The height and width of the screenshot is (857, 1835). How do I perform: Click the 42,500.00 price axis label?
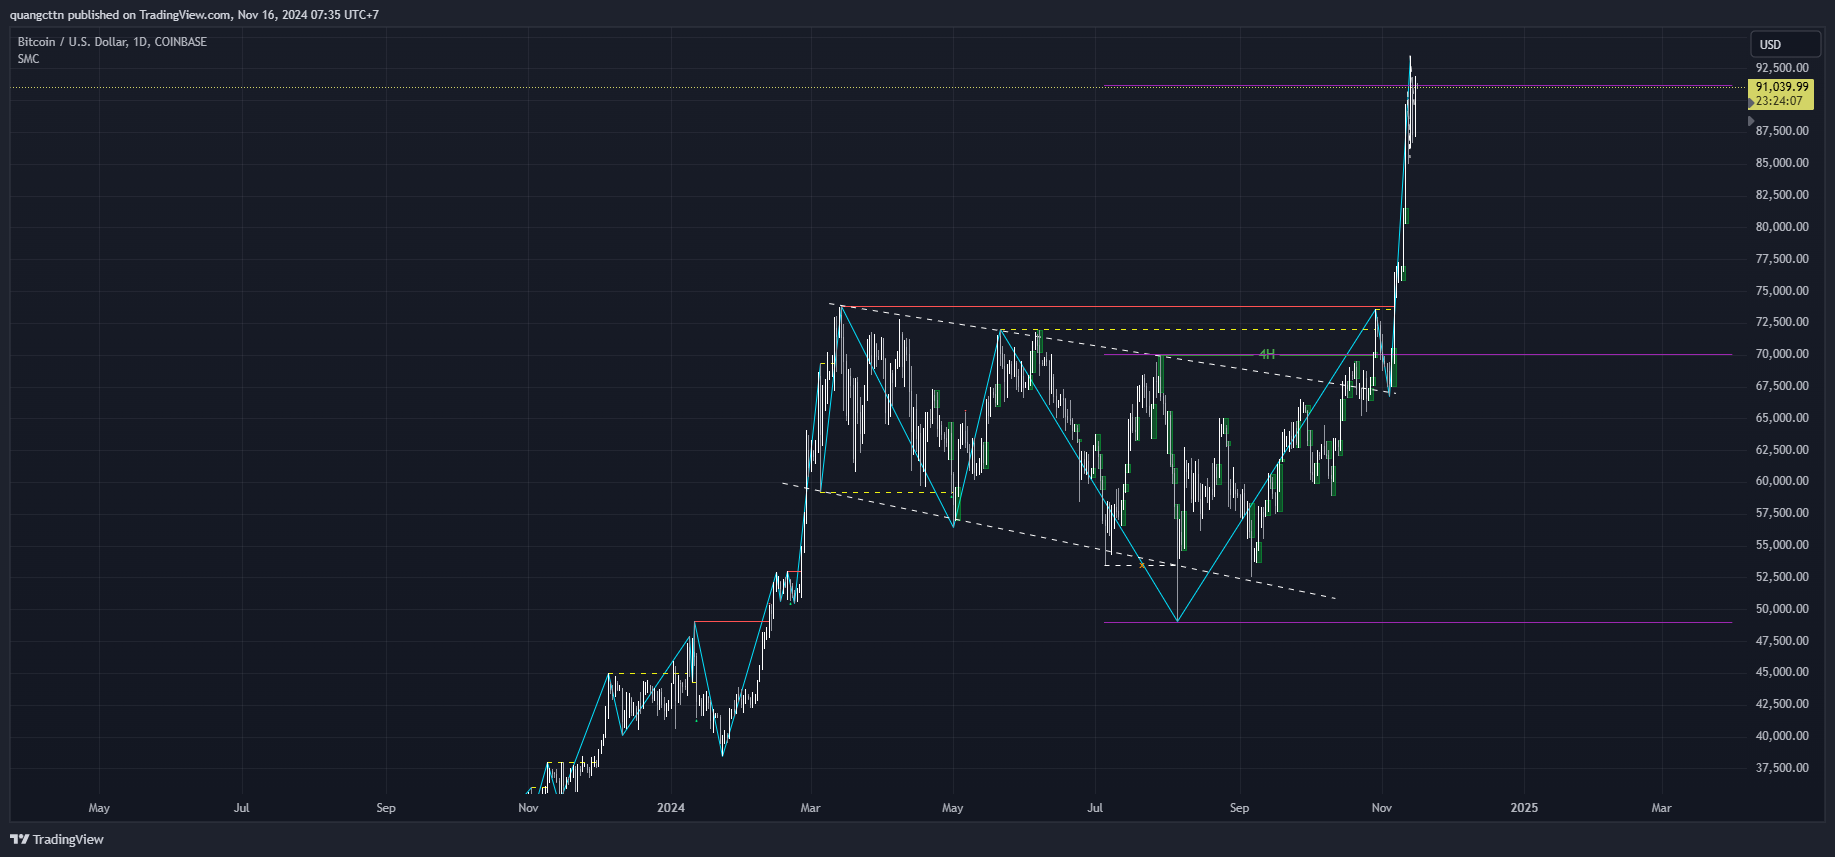[x=1782, y=704]
